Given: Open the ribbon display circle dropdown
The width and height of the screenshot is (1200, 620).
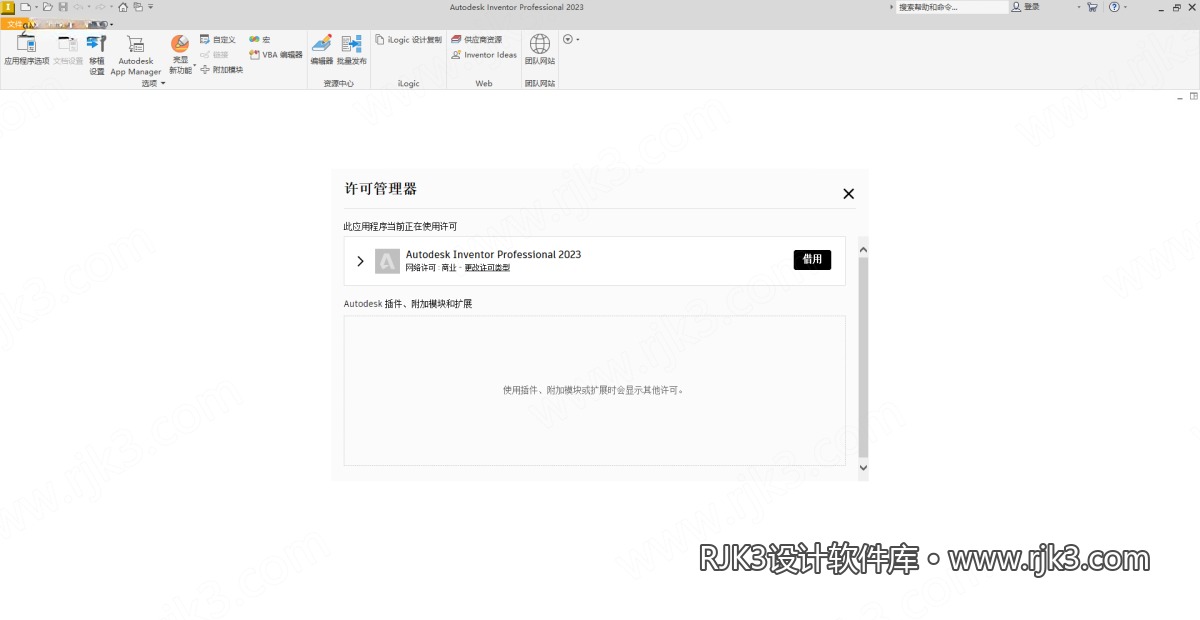Looking at the screenshot, I should (570, 40).
